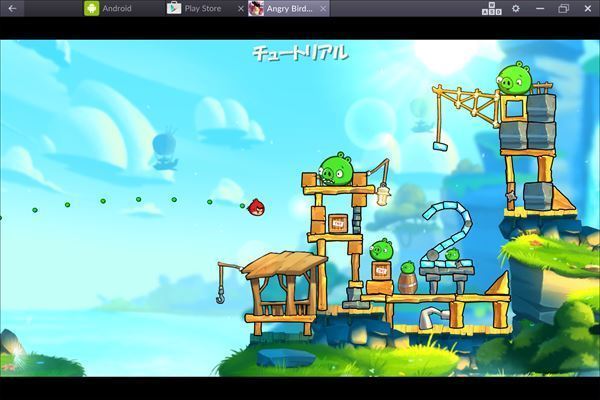This screenshot has width=600, height=400.
Task: Tap the large pig atop the right stone tower
Action: click(514, 78)
